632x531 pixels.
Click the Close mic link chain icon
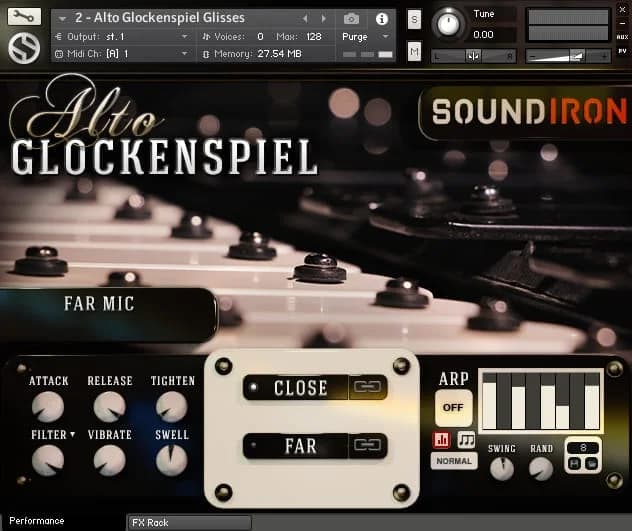367,387
